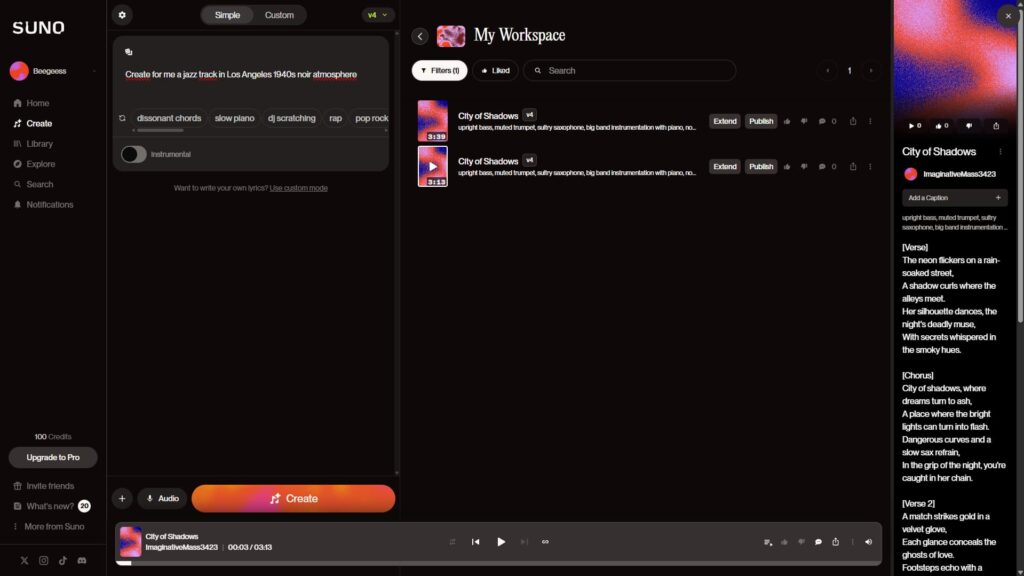
Task: Open the X (Twitter) social link
Action: coord(24,561)
